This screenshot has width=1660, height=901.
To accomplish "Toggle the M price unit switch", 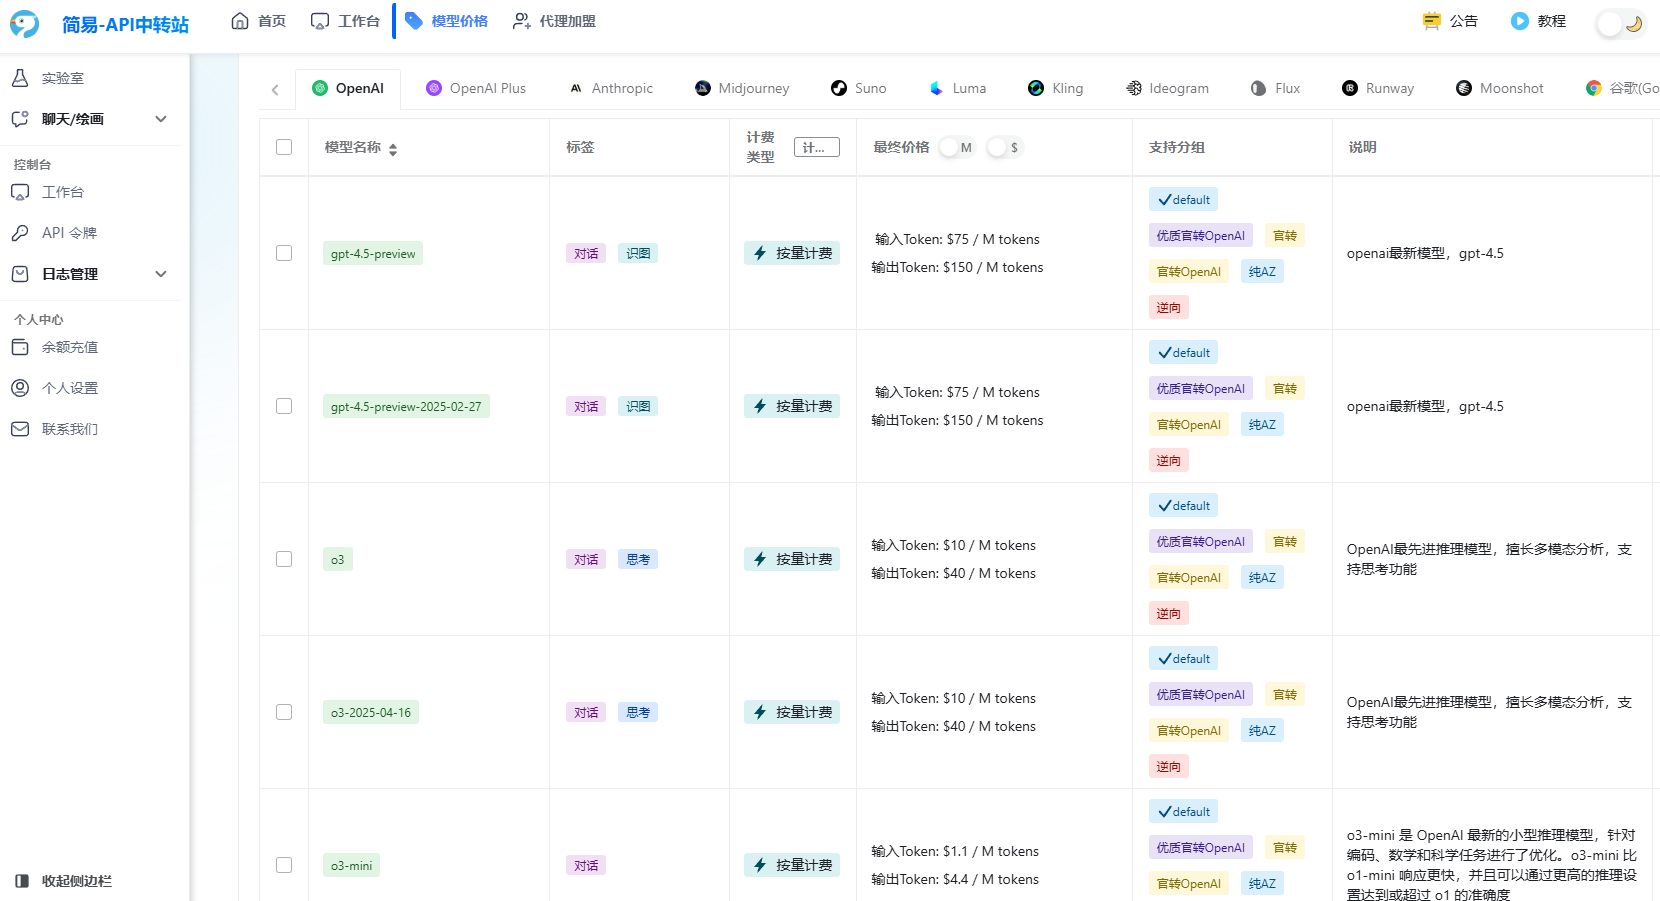I will [957, 147].
